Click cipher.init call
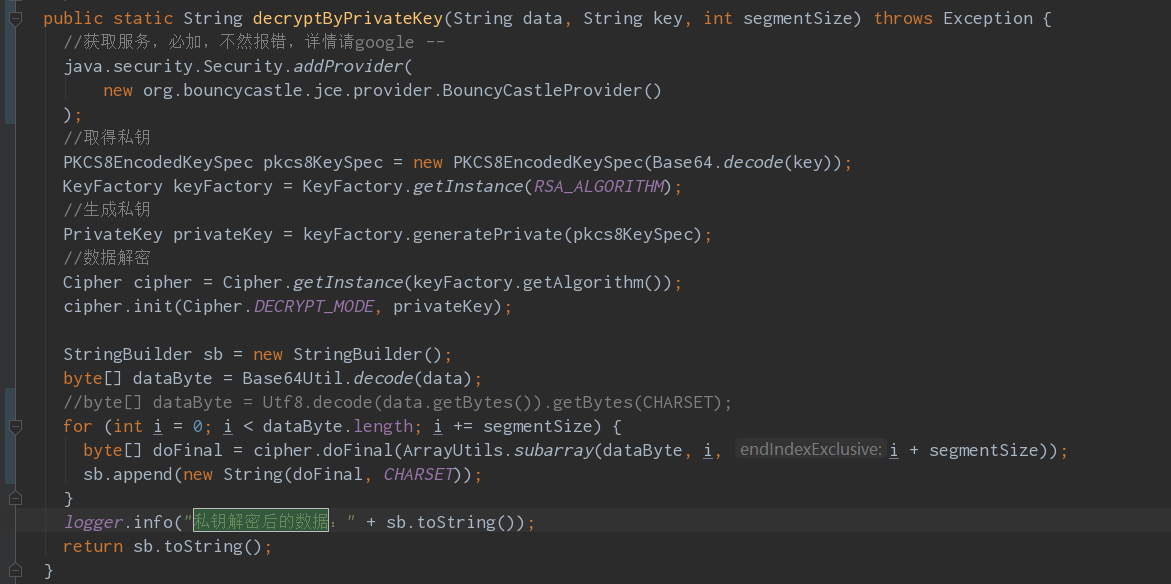 [118, 306]
